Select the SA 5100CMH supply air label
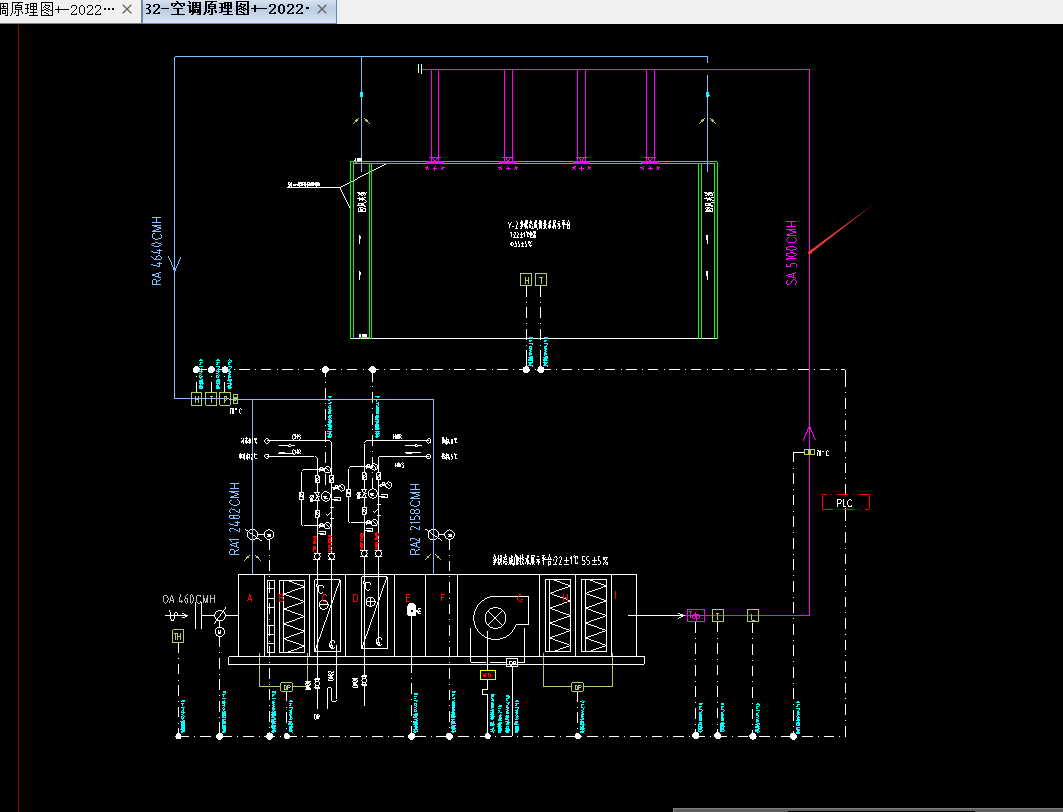1063x812 pixels. pyautogui.click(x=792, y=253)
